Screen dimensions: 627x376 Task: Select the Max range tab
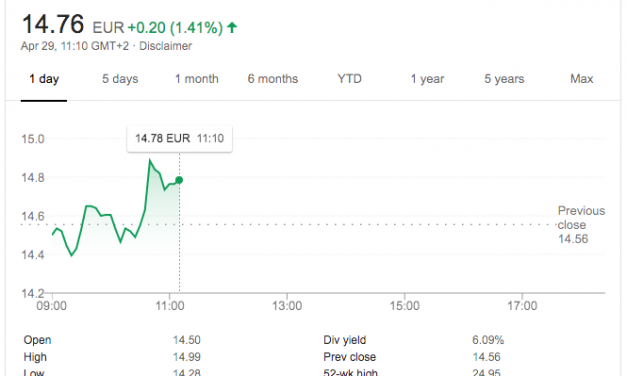coord(581,79)
